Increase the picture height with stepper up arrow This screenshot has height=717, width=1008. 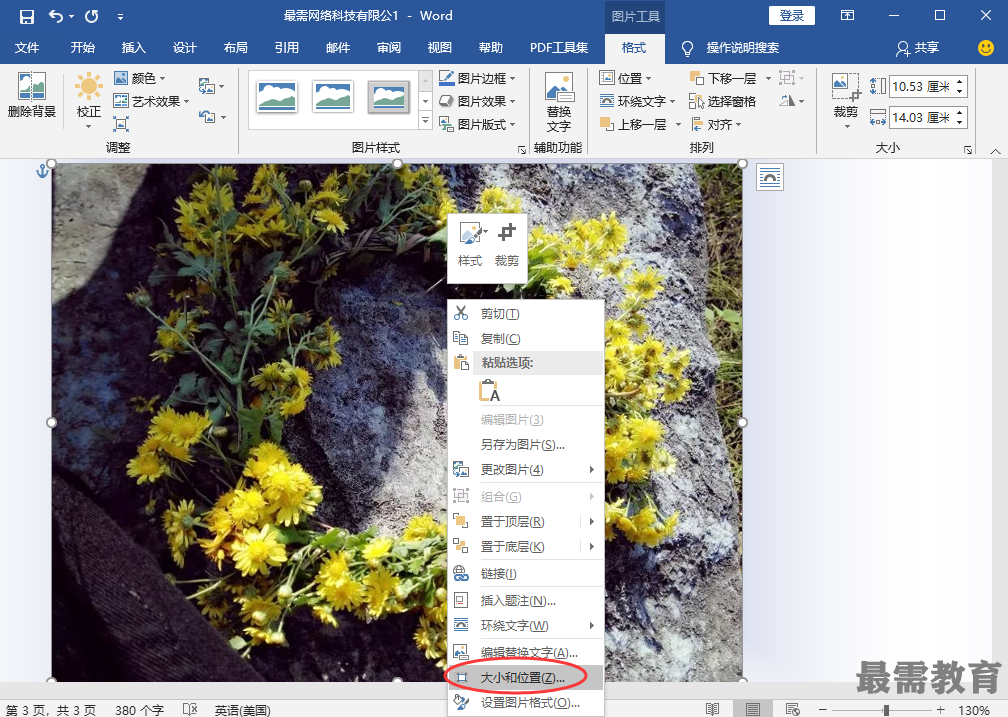tap(960, 82)
